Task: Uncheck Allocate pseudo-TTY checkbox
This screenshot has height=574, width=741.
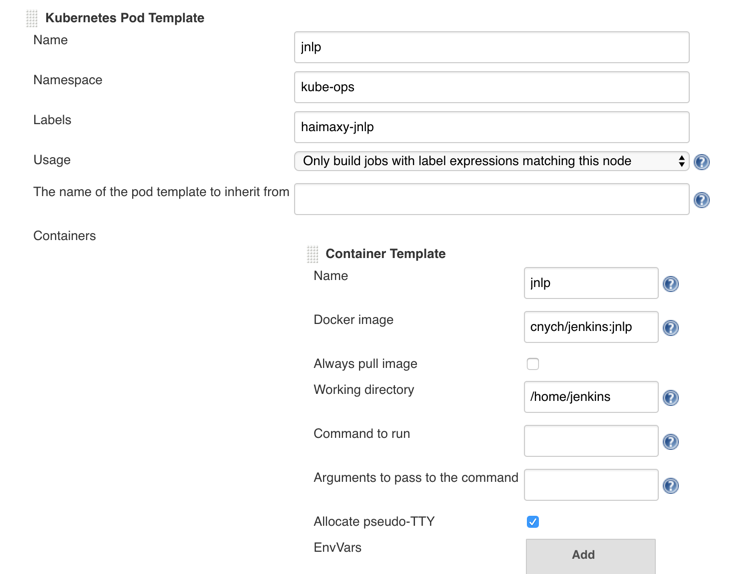Action: [533, 522]
